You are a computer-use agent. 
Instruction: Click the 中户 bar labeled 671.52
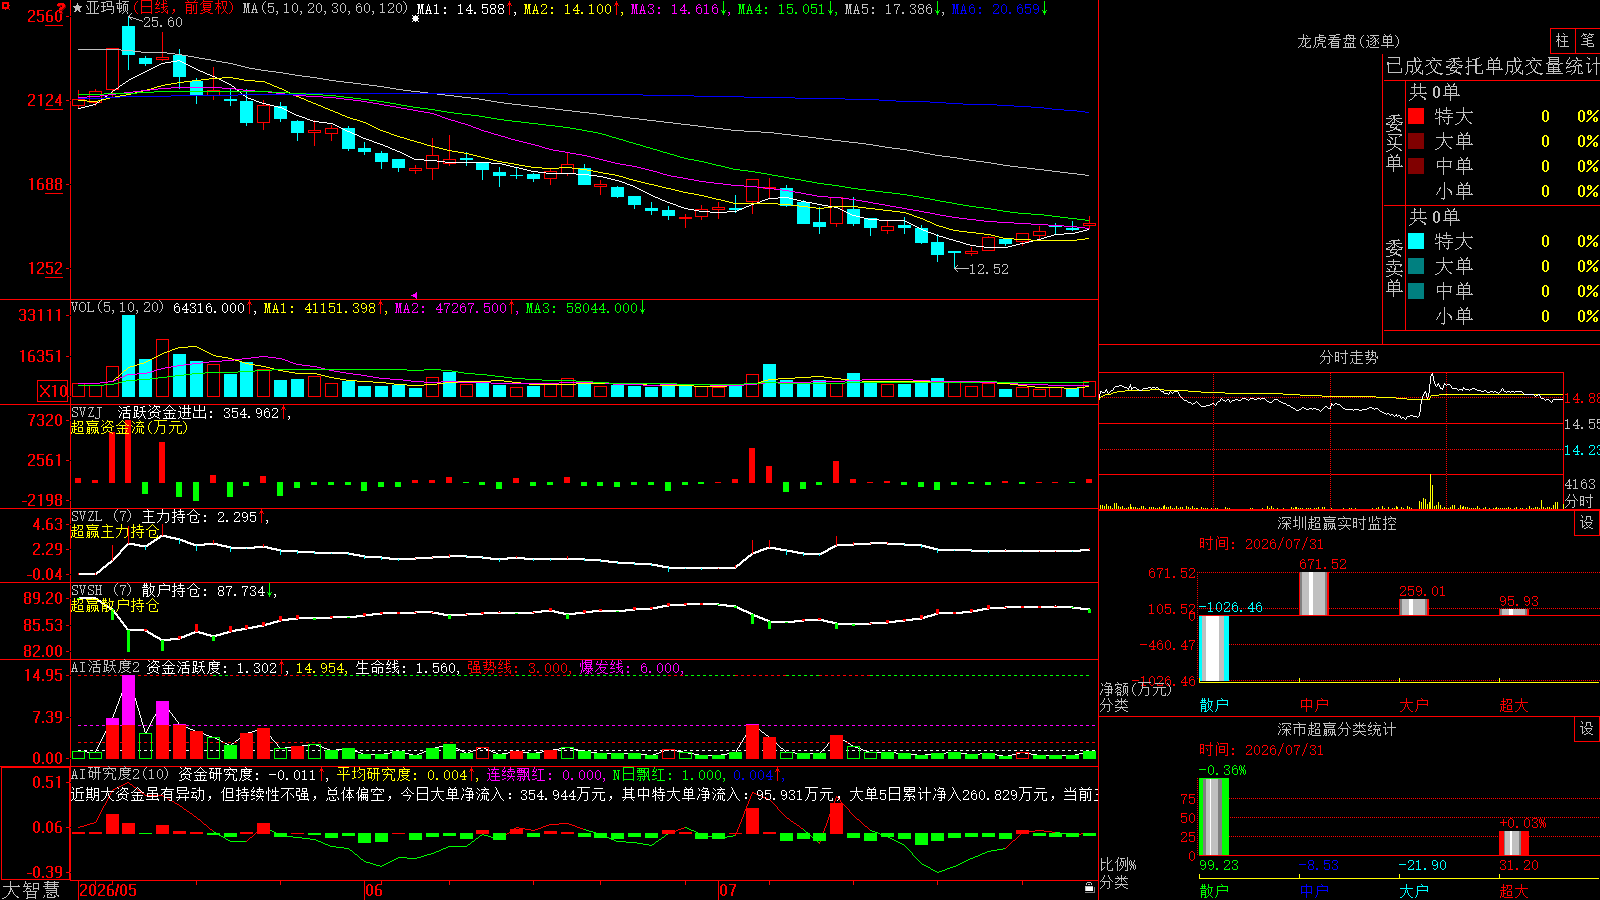1314,593
